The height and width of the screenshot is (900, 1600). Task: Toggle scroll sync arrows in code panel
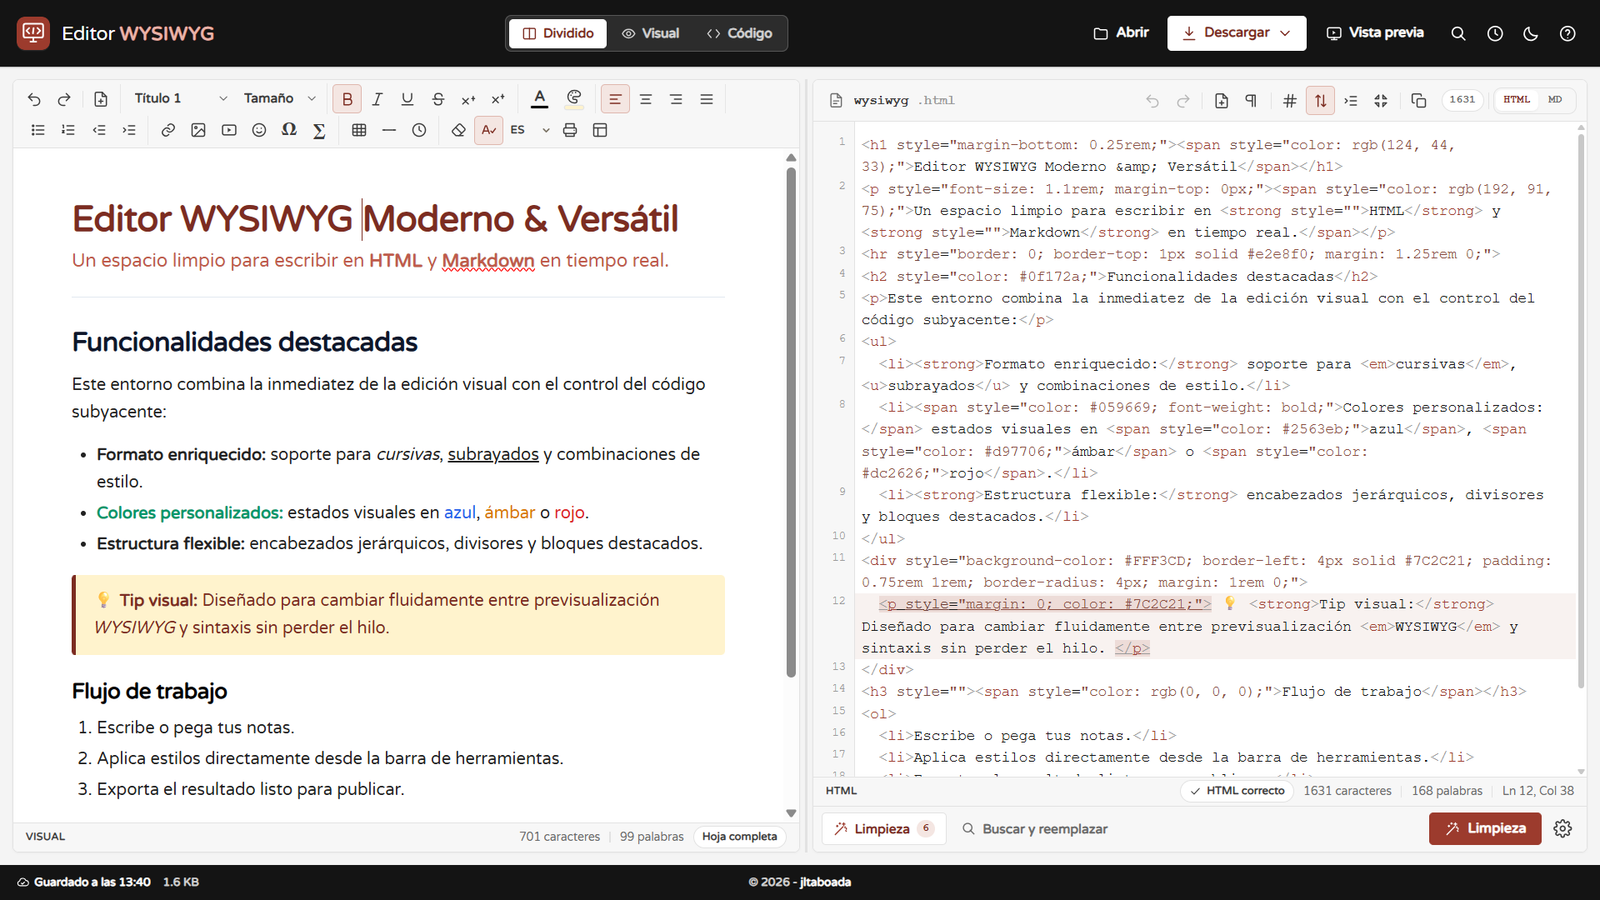click(1320, 100)
